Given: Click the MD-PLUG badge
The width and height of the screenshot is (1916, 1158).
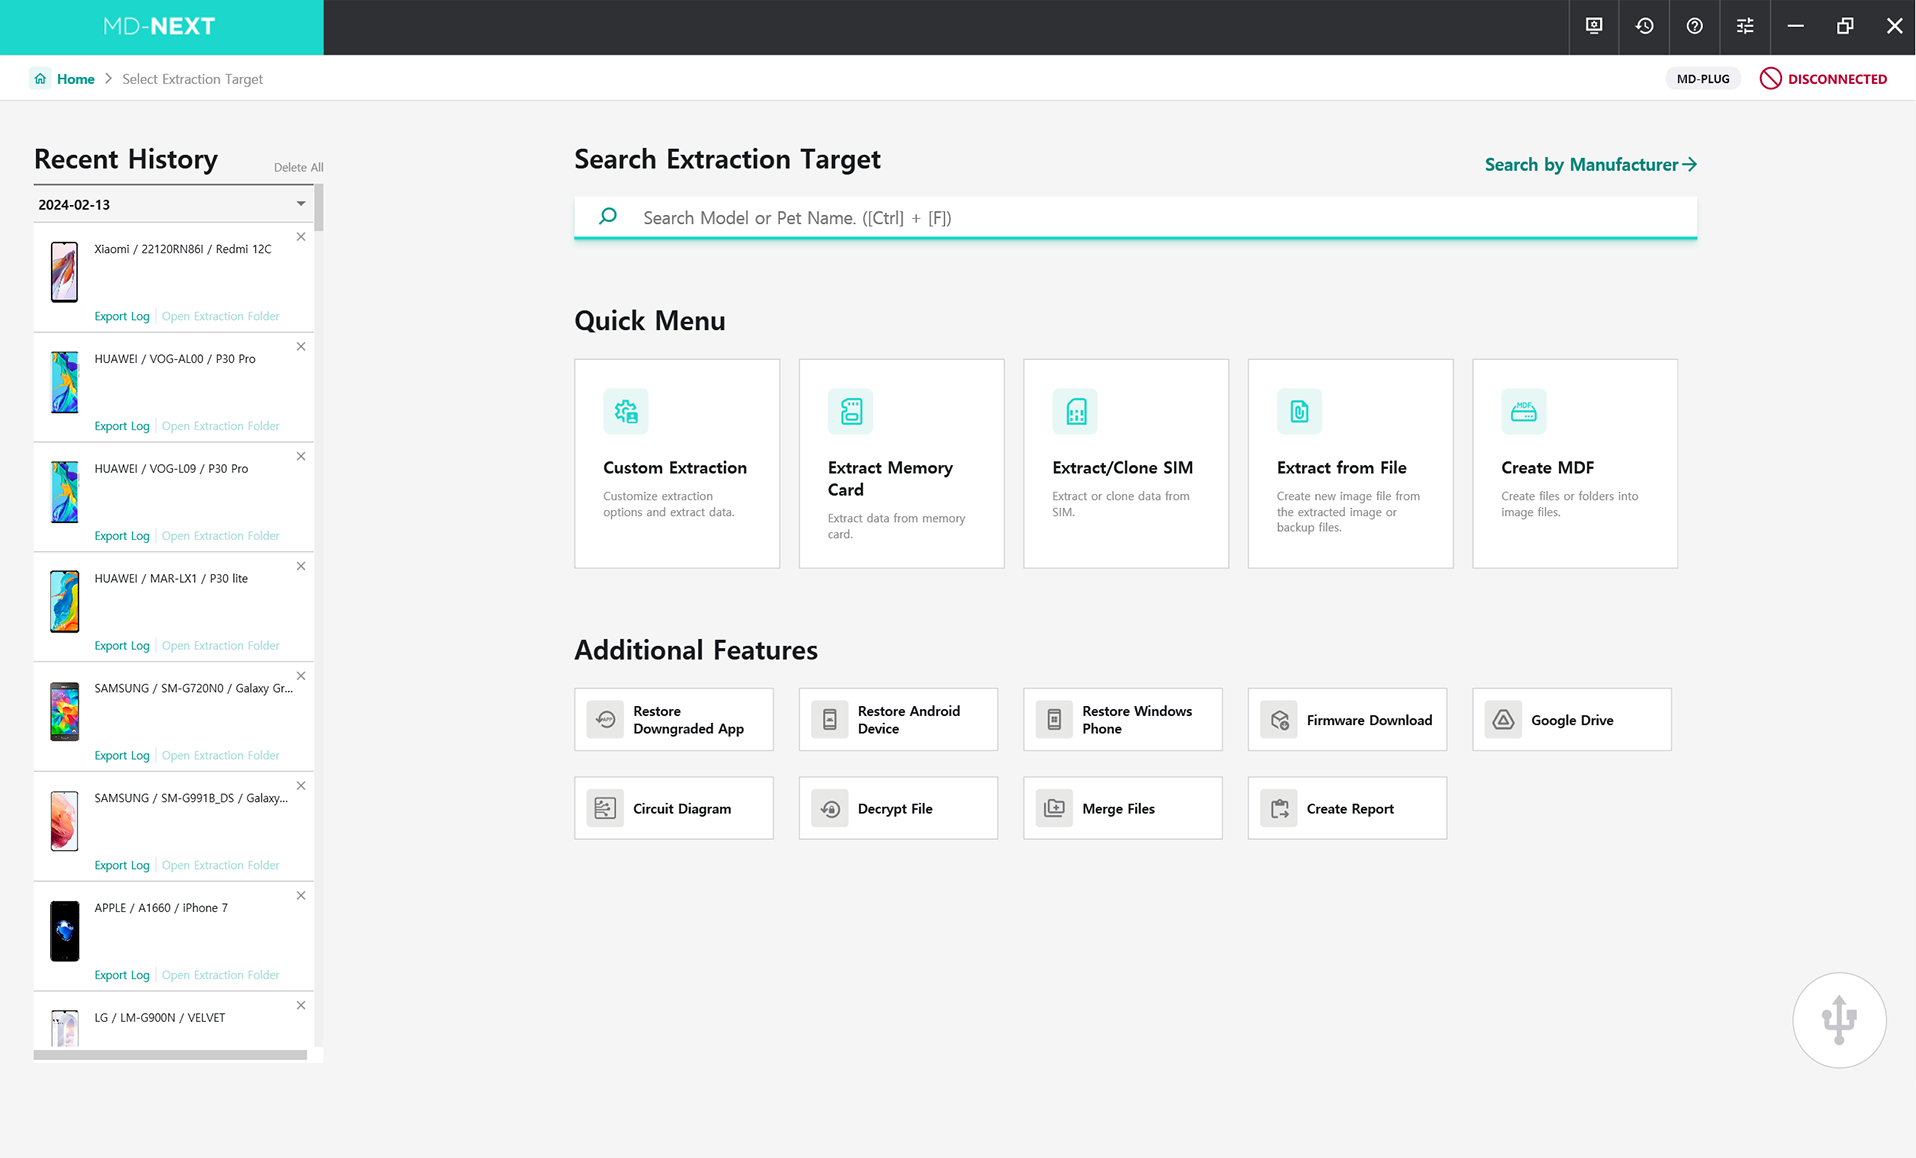Looking at the screenshot, I should pyautogui.click(x=1703, y=79).
